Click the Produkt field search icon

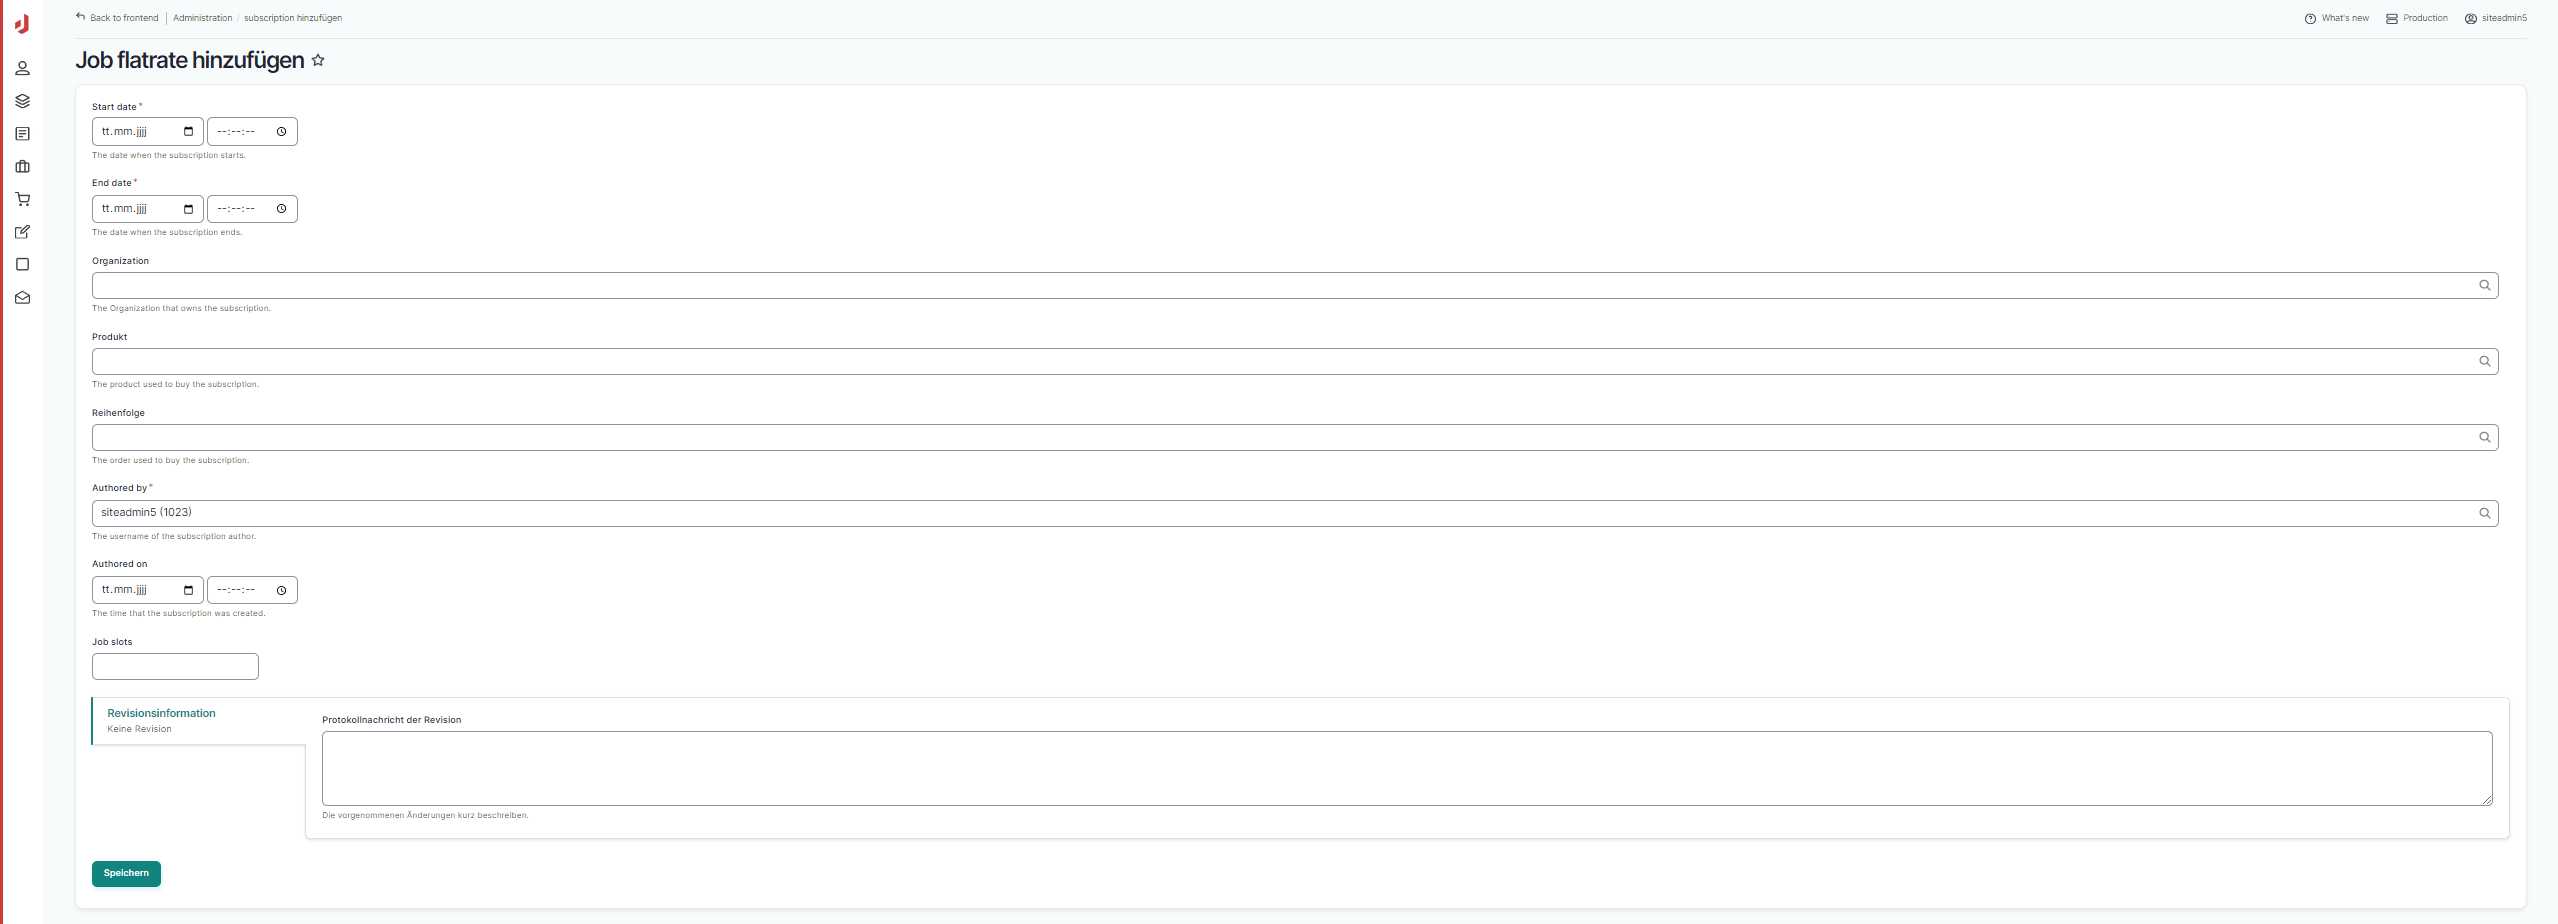pyautogui.click(x=2484, y=362)
